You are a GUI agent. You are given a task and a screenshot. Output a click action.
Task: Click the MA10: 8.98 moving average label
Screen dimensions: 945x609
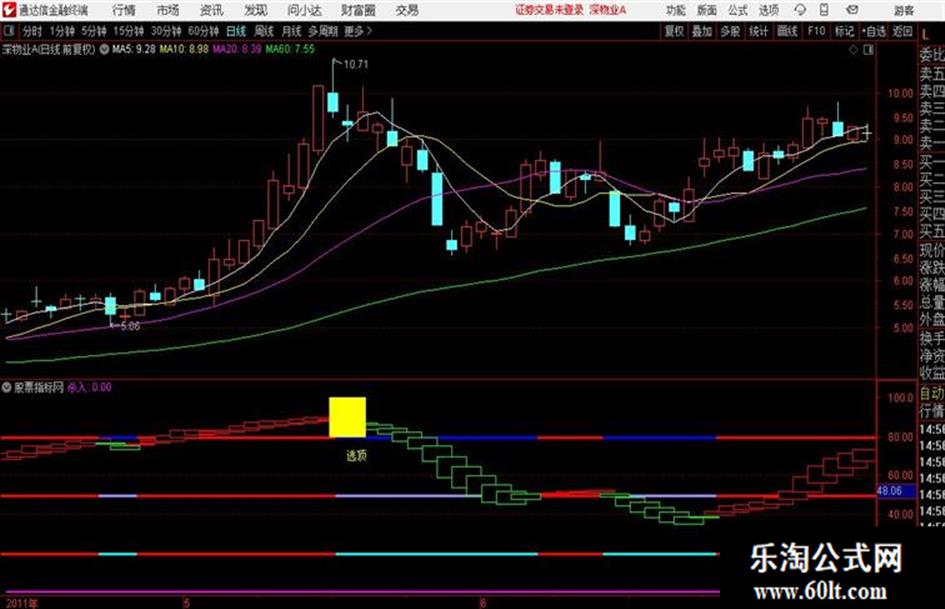coord(184,49)
